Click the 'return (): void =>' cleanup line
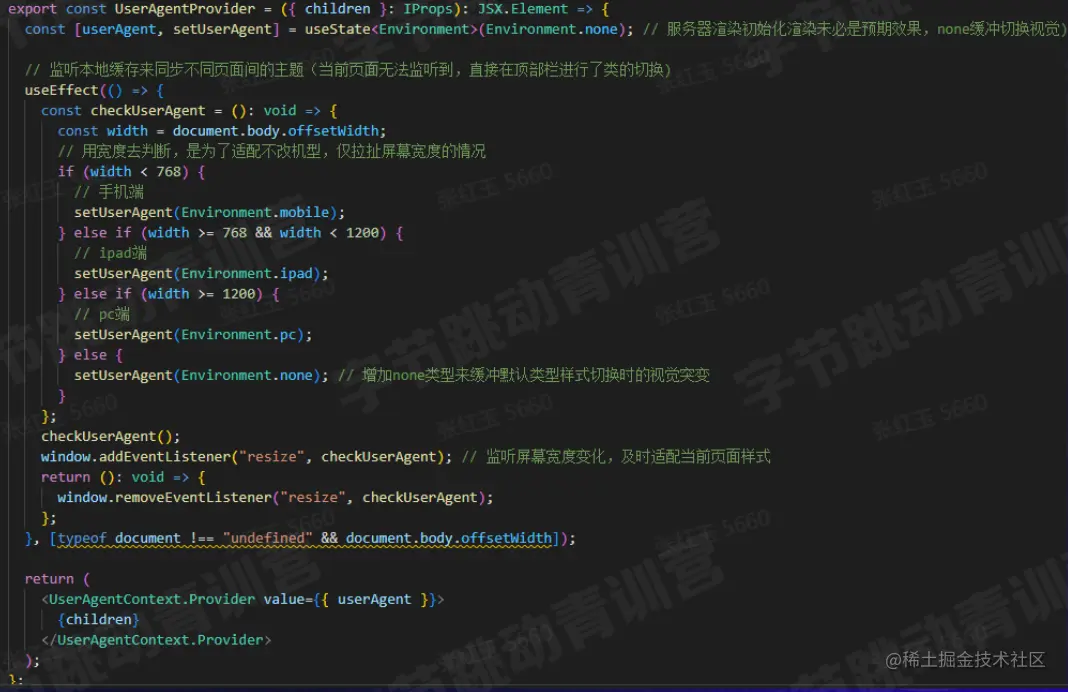1068x692 pixels. pyautogui.click(x=123, y=477)
